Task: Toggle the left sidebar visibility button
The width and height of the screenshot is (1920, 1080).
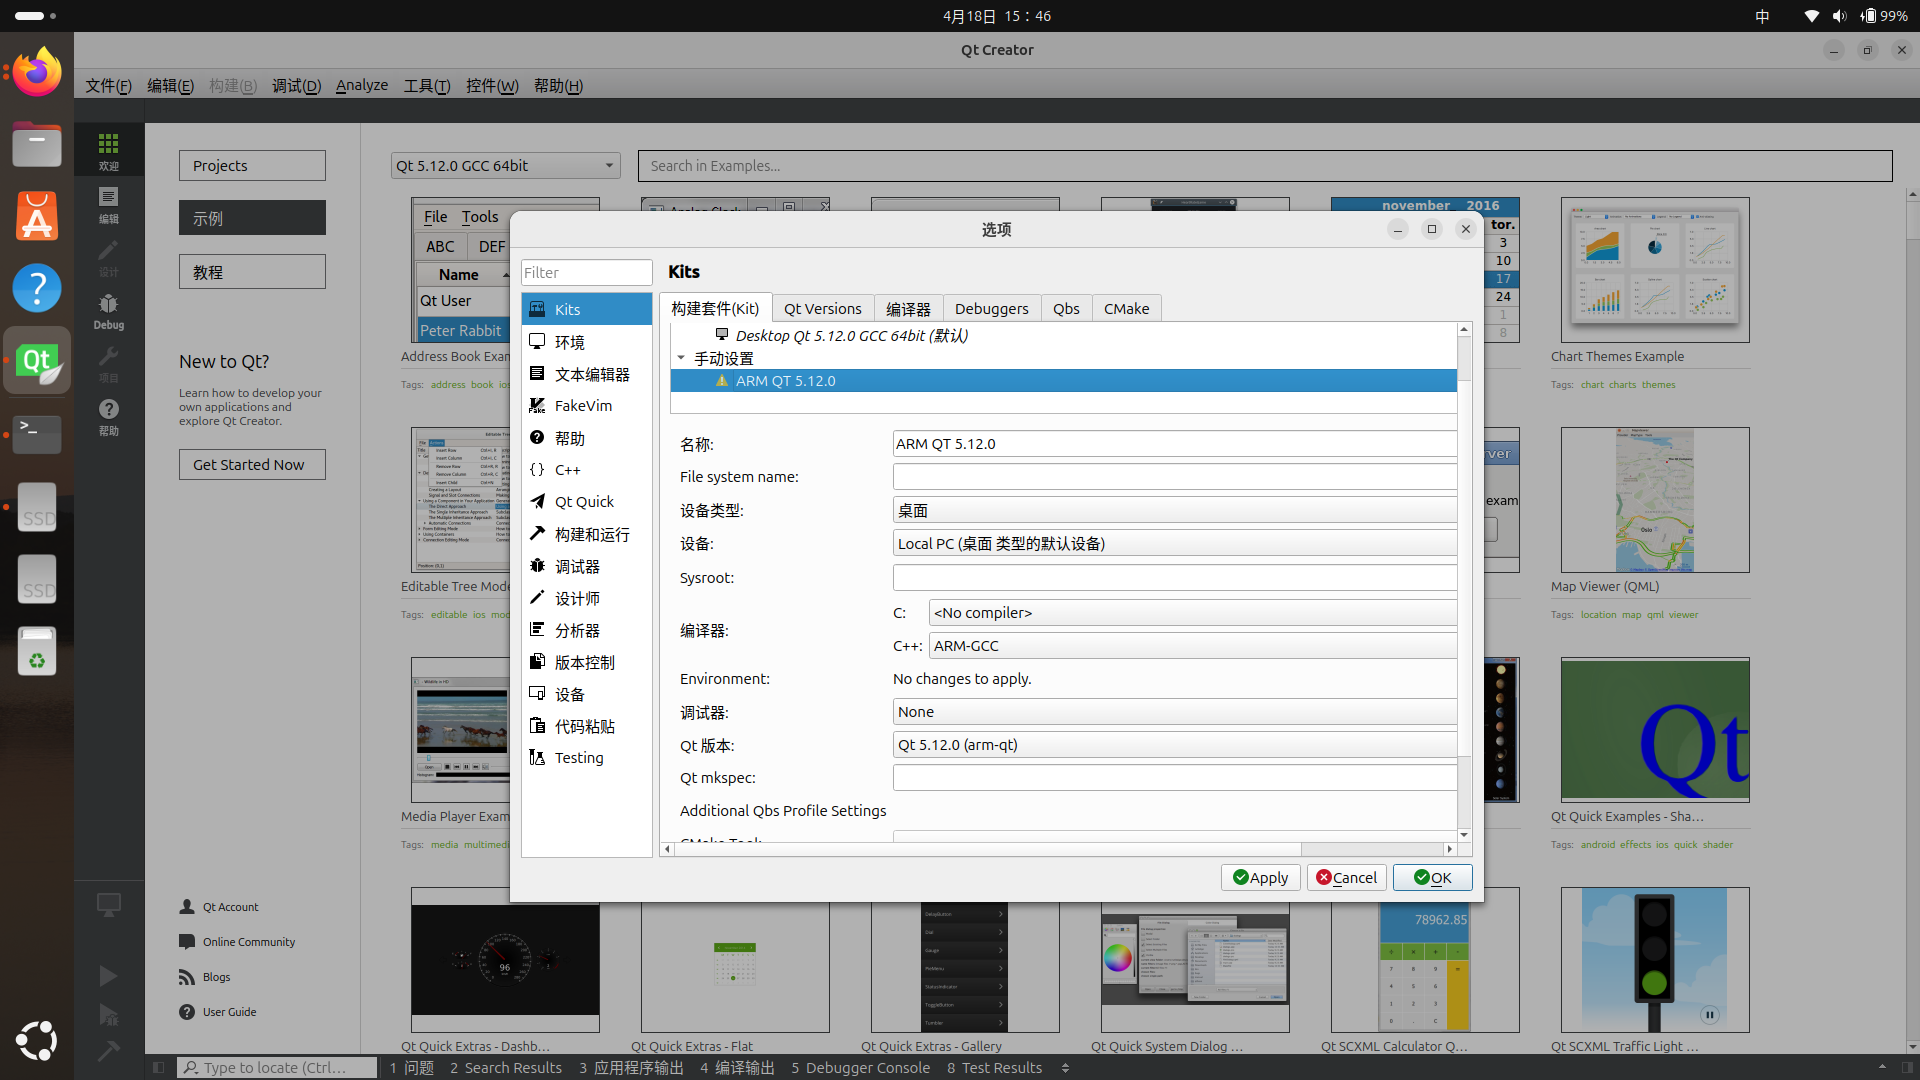Action: pos(158,1067)
